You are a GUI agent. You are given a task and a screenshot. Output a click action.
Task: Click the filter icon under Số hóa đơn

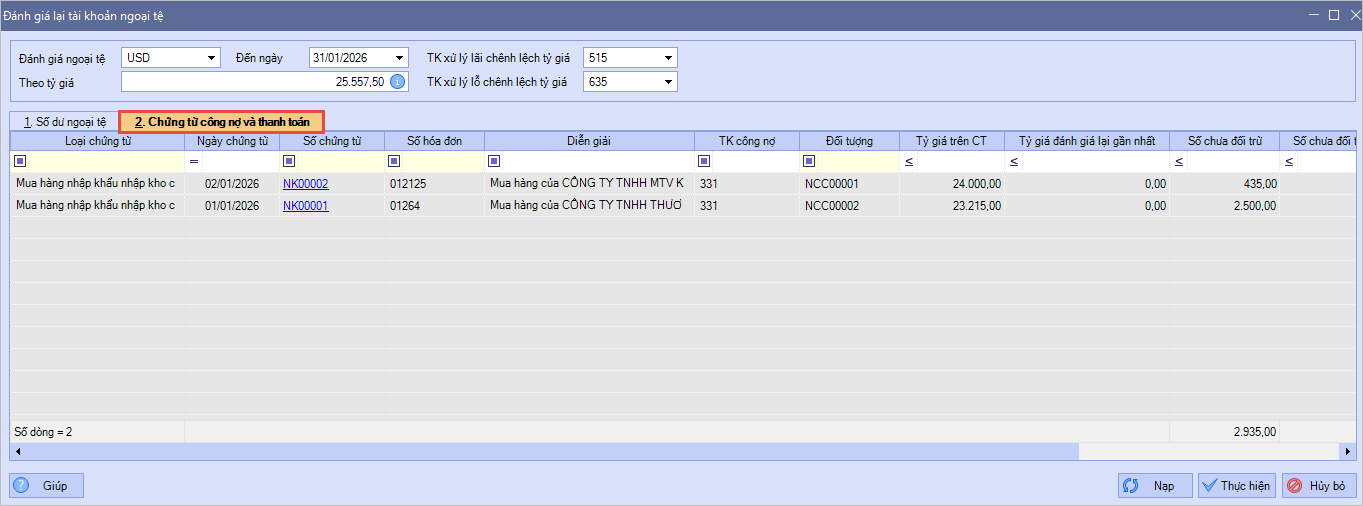click(x=394, y=161)
